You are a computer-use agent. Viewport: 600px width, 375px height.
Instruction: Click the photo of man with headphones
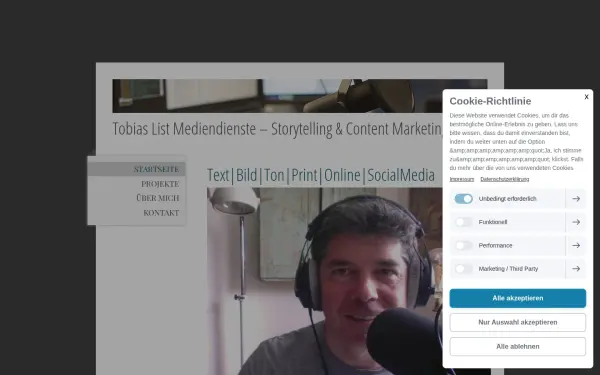(x=324, y=281)
